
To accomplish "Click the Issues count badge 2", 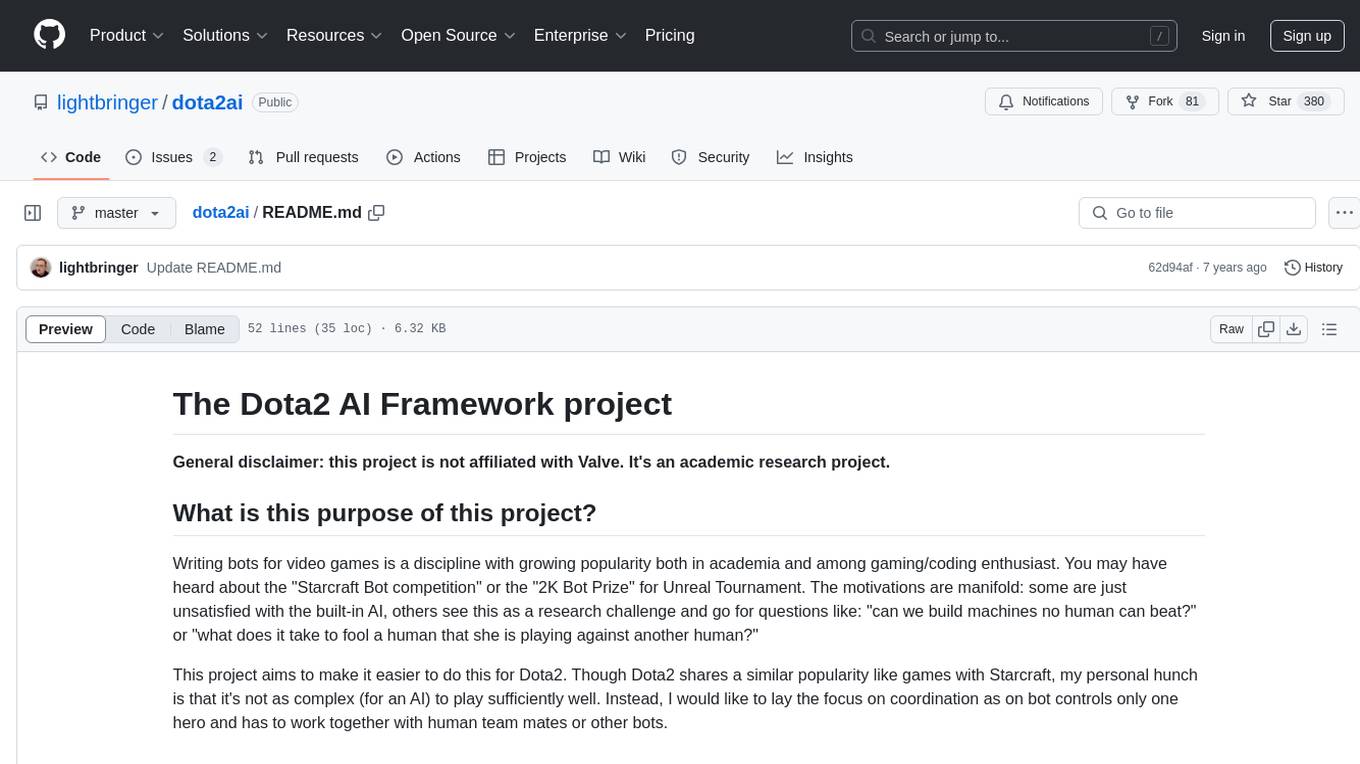I will tap(212, 157).
